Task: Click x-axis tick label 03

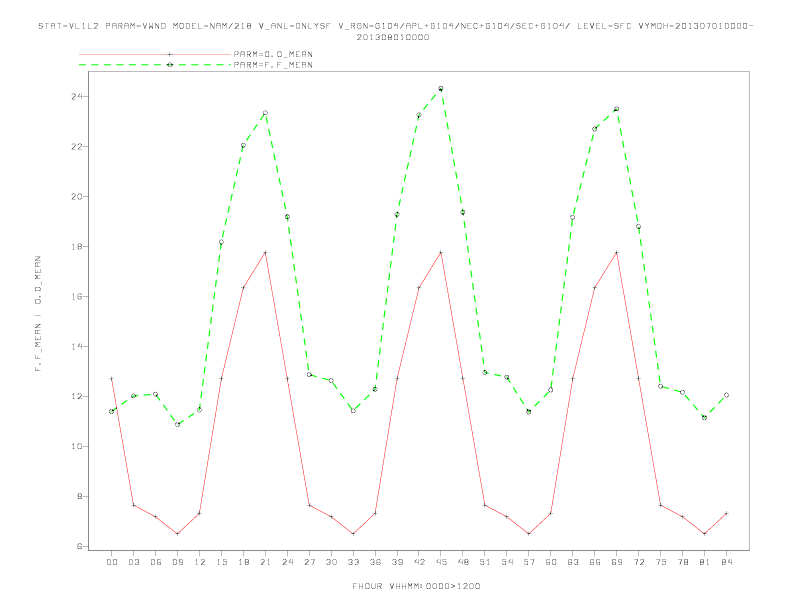Action: [133, 562]
